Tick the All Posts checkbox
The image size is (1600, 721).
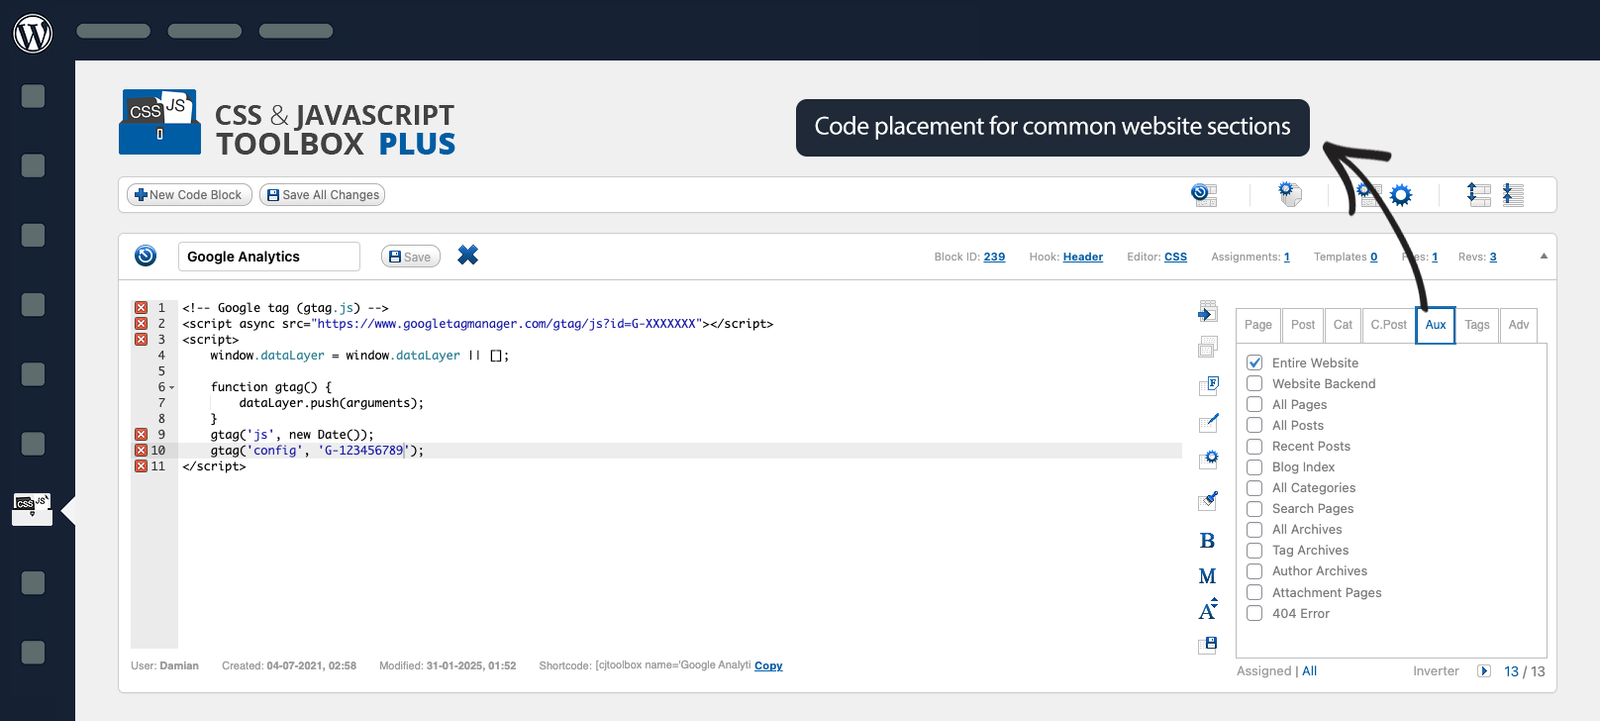coord(1254,425)
